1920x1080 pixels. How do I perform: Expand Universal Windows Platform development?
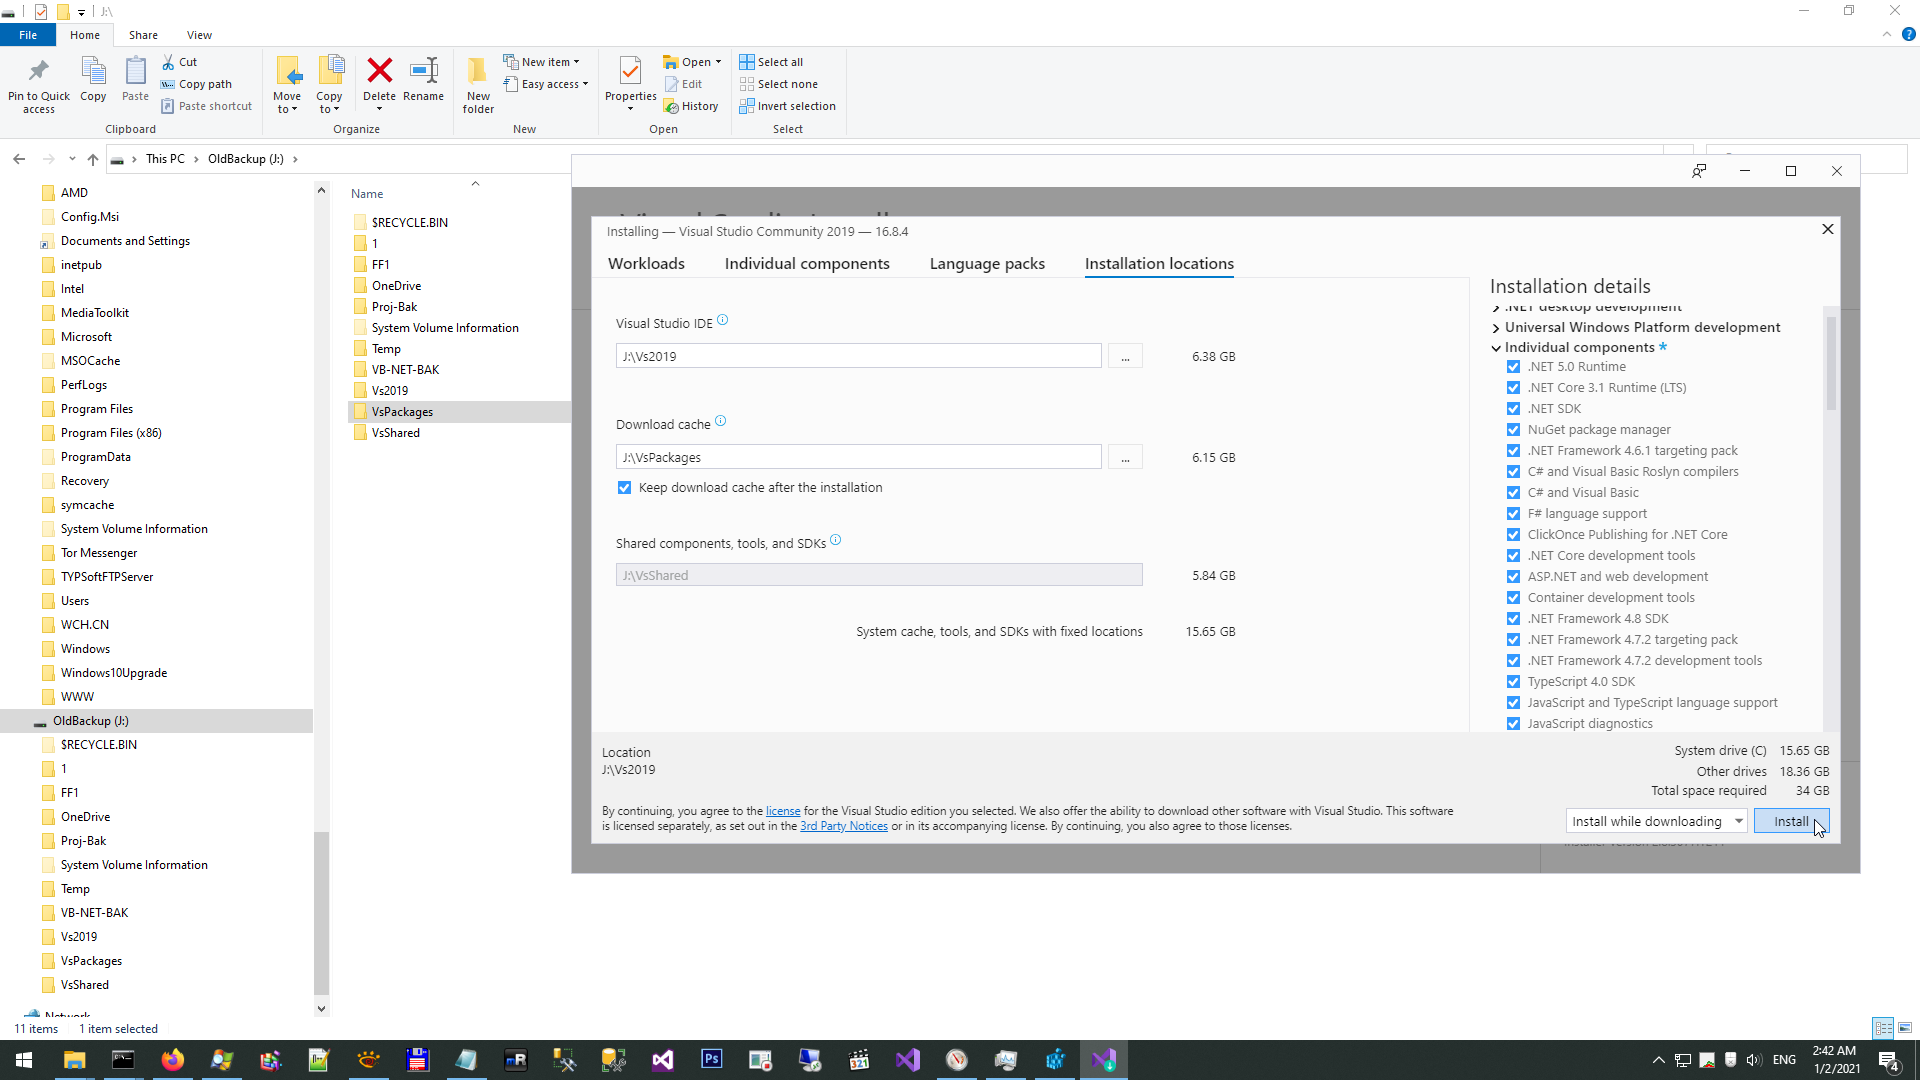point(1496,328)
